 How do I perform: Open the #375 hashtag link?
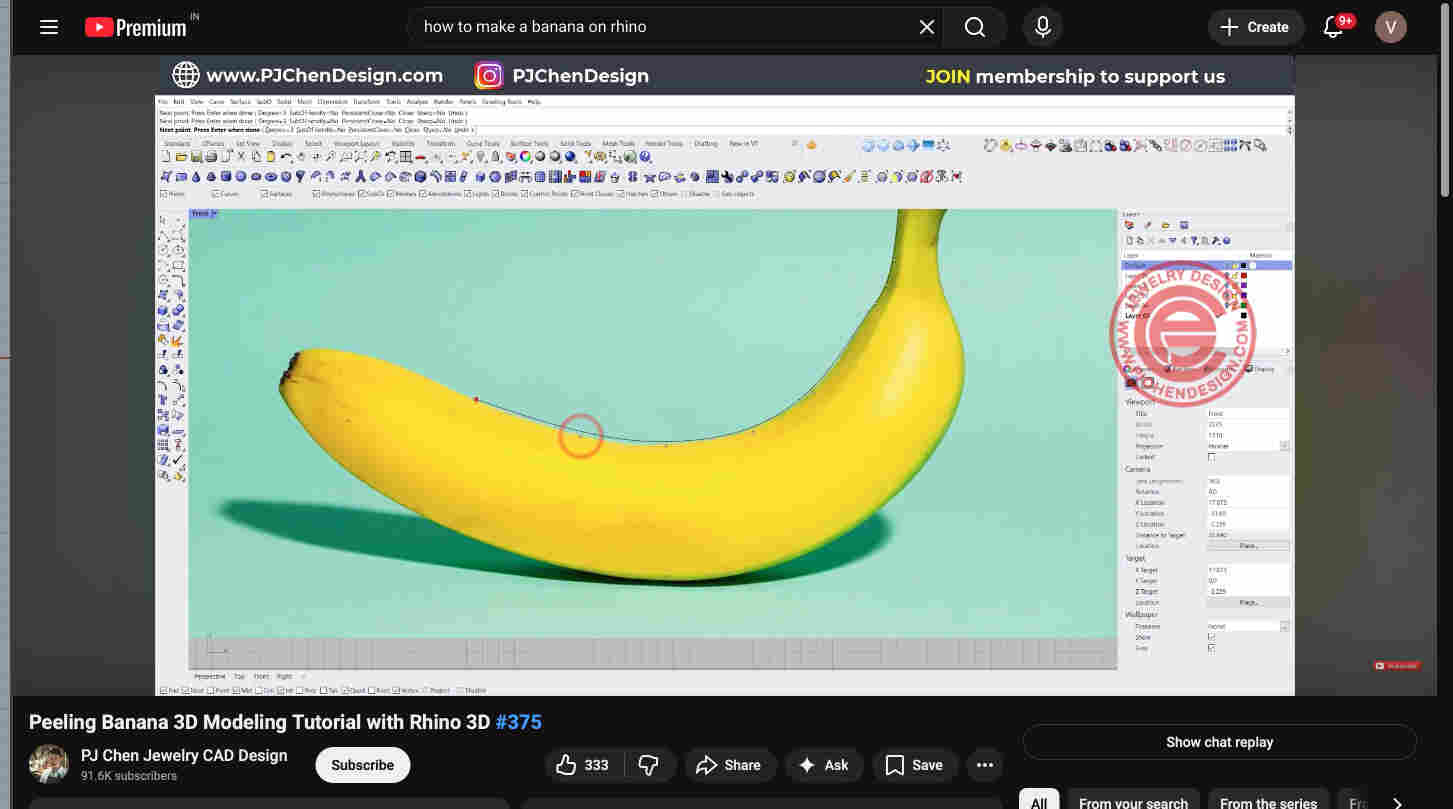(x=518, y=722)
